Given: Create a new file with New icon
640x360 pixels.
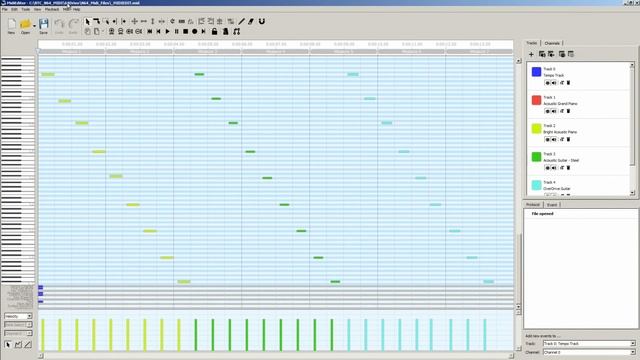Looking at the screenshot, I should click(11, 26).
